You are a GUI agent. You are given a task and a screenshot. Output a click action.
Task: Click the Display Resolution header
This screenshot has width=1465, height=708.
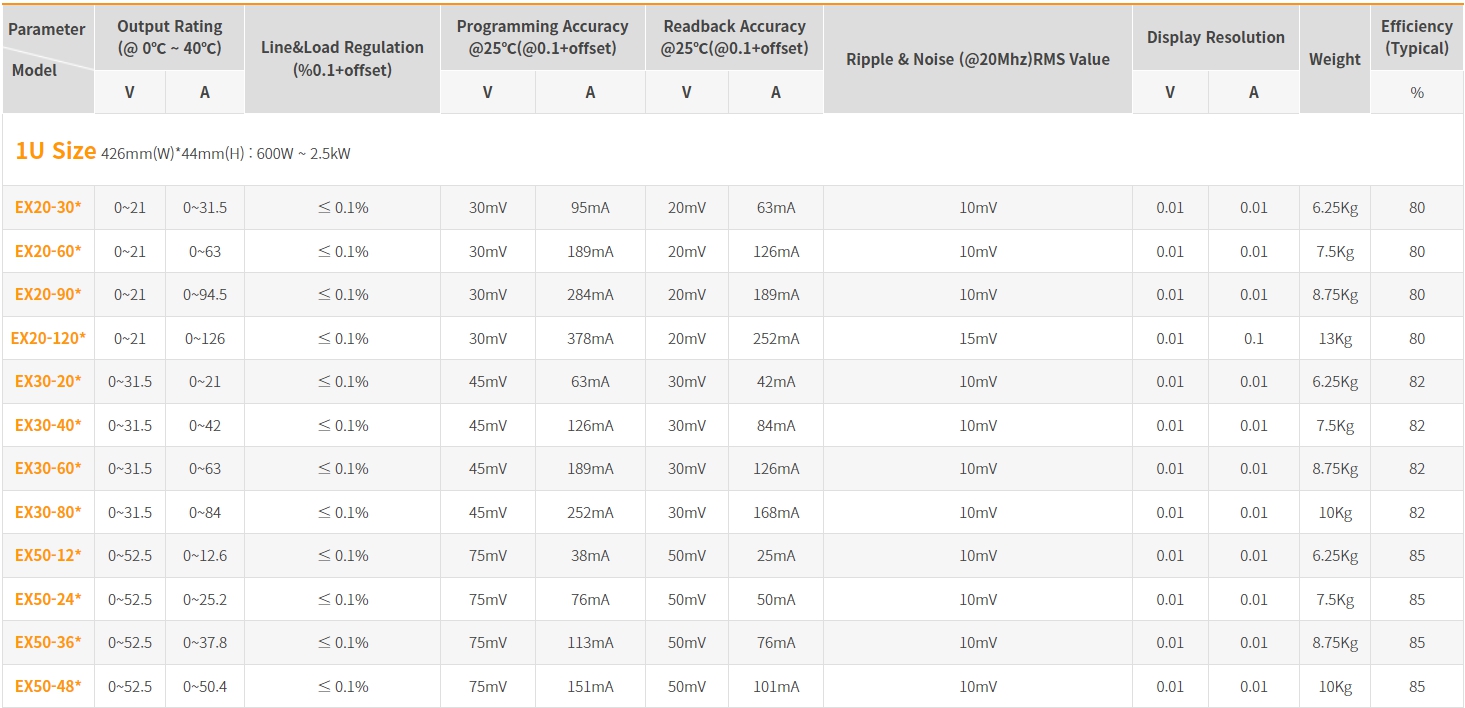click(x=1215, y=37)
